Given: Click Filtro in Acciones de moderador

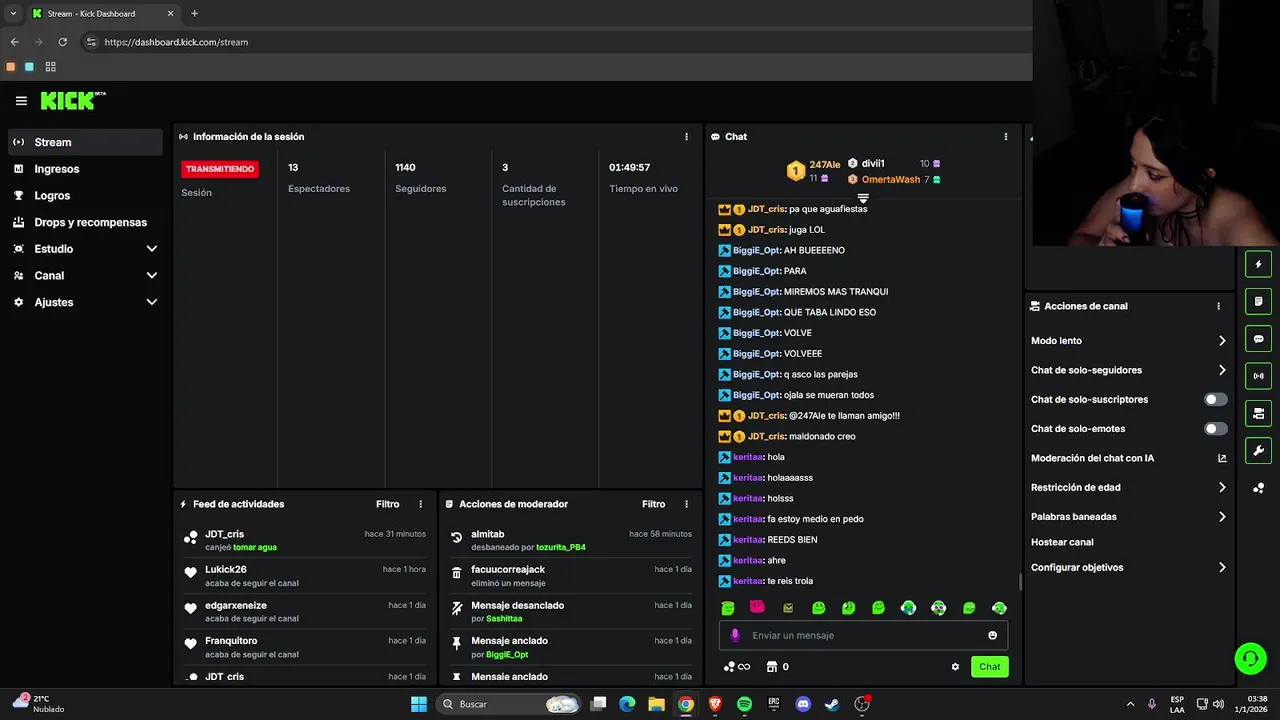Looking at the screenshot, I should click(x=653, y=504).
